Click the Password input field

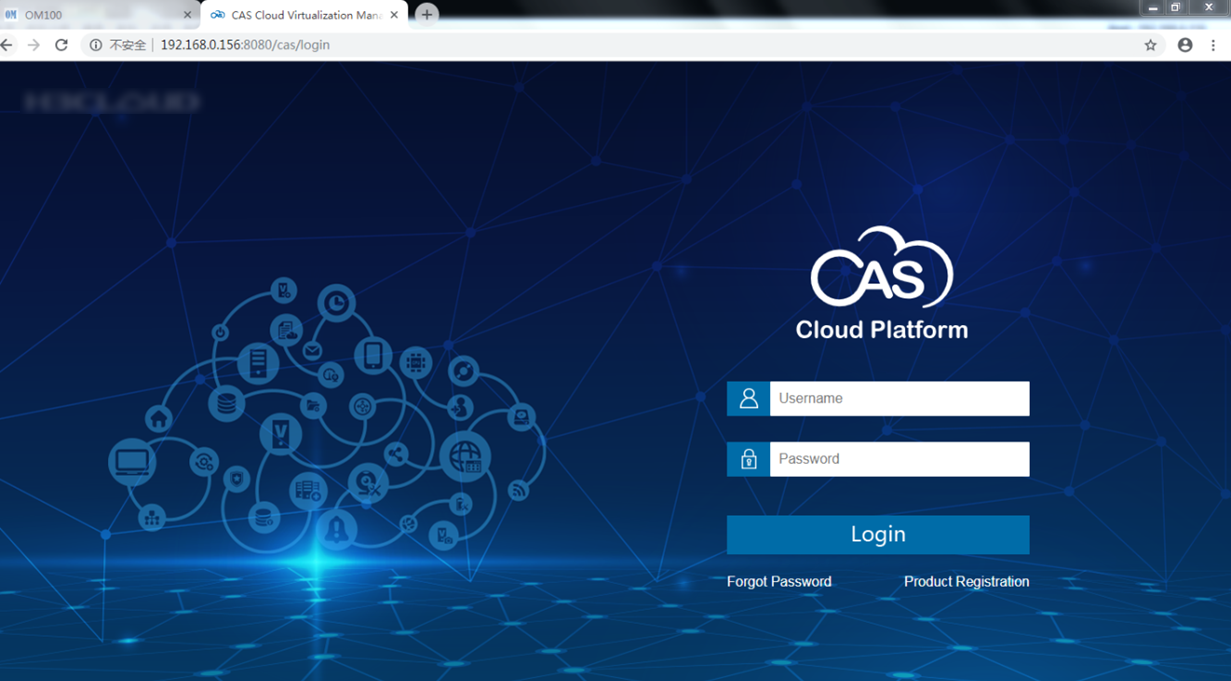click(x=899, y=459)
